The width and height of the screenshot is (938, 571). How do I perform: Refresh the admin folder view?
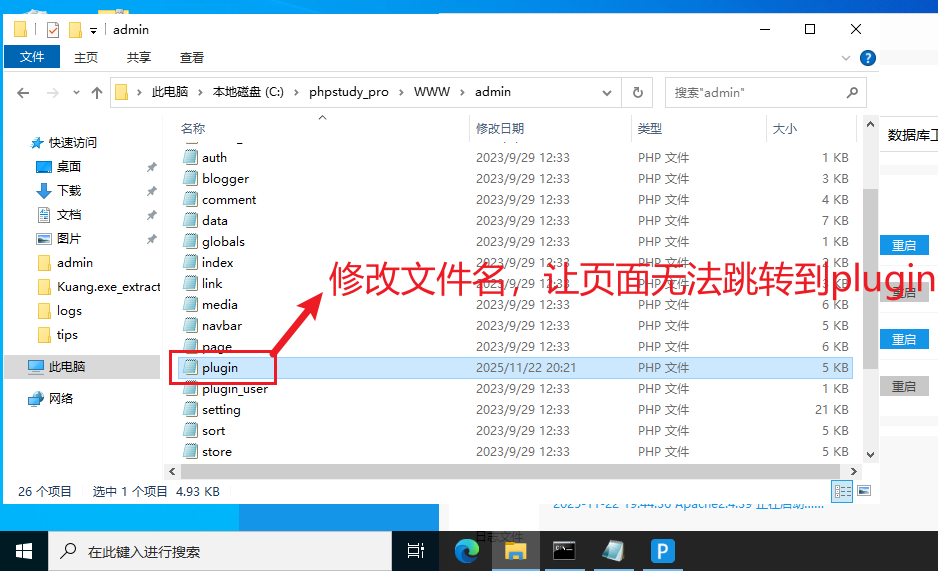[x=638, y=93]
